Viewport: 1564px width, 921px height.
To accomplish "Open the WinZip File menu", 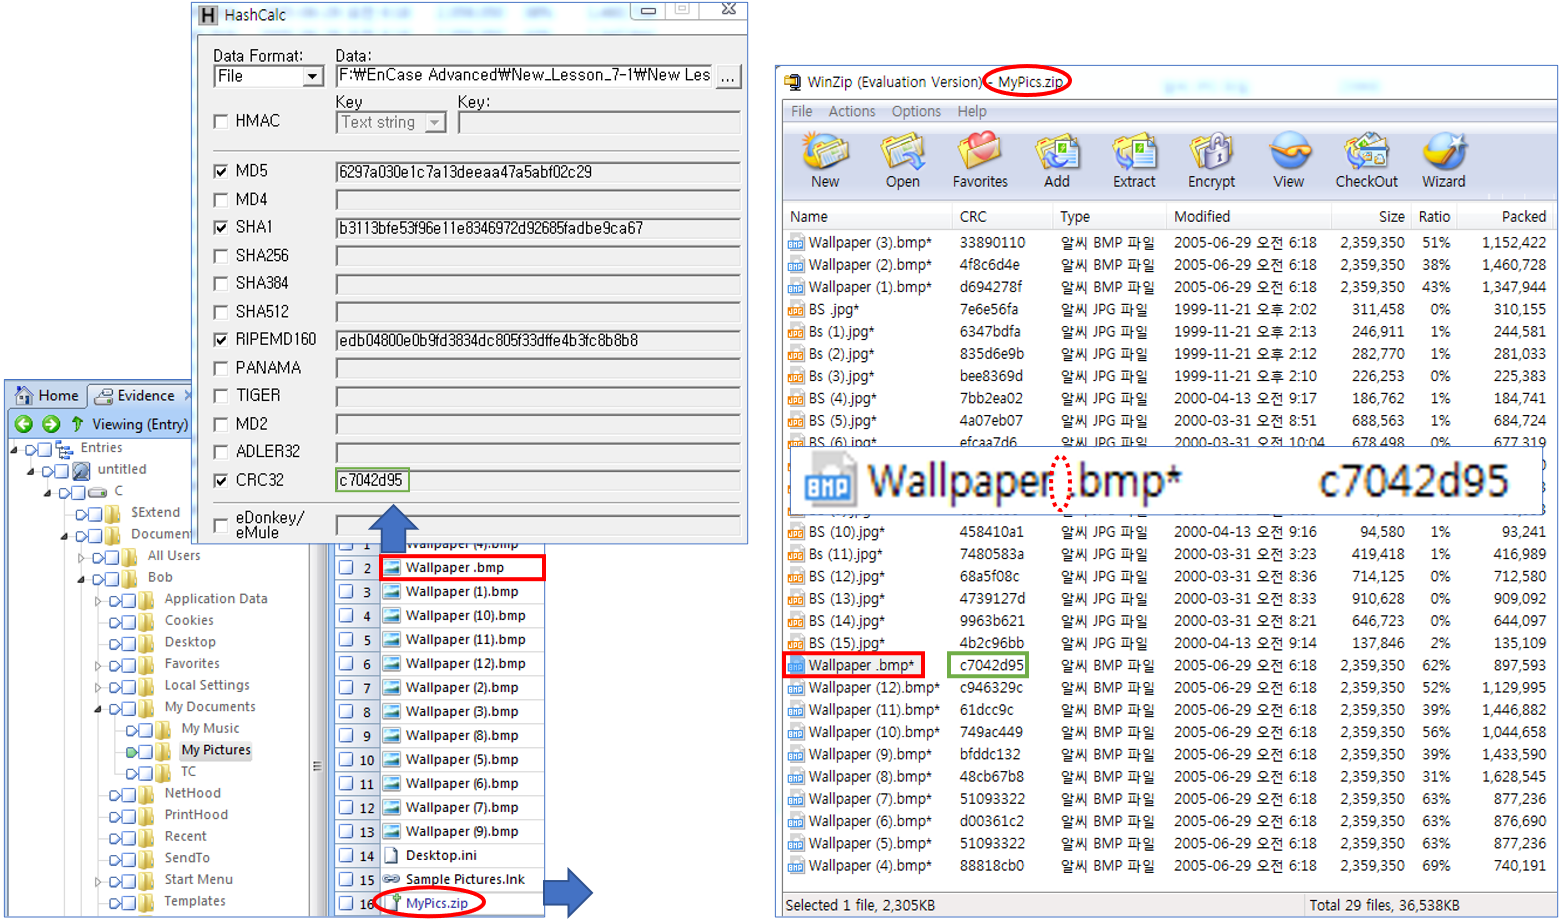I will (802, 111).
